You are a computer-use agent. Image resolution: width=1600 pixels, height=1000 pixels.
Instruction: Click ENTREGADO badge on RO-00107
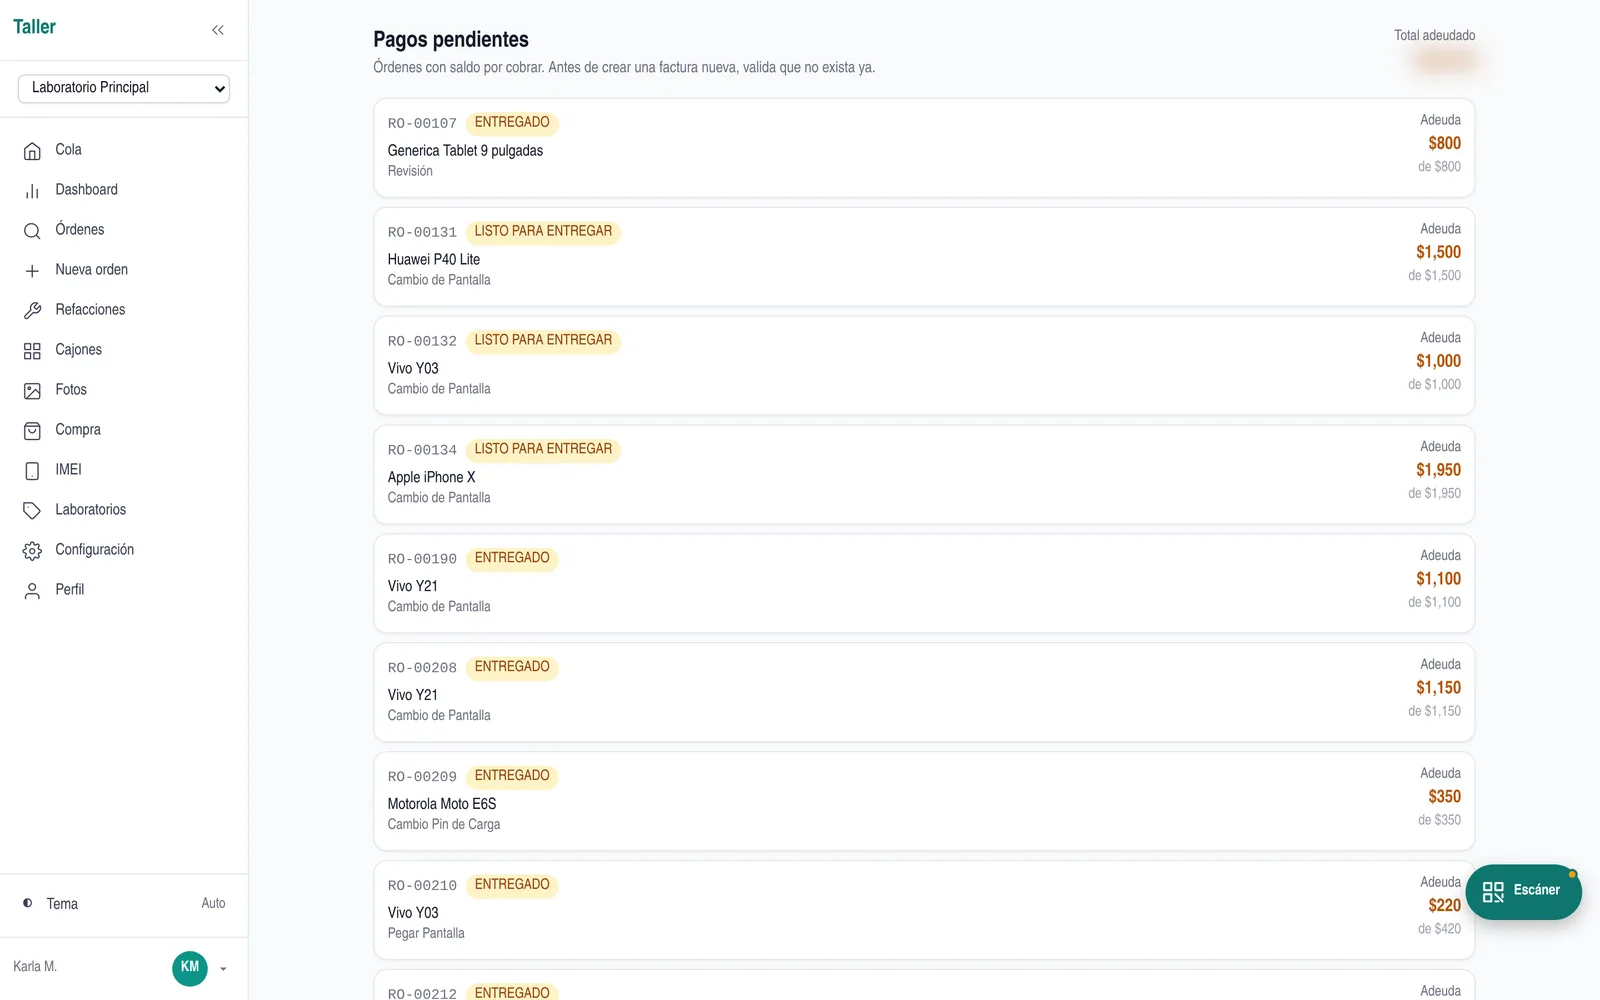coord(512,122)
